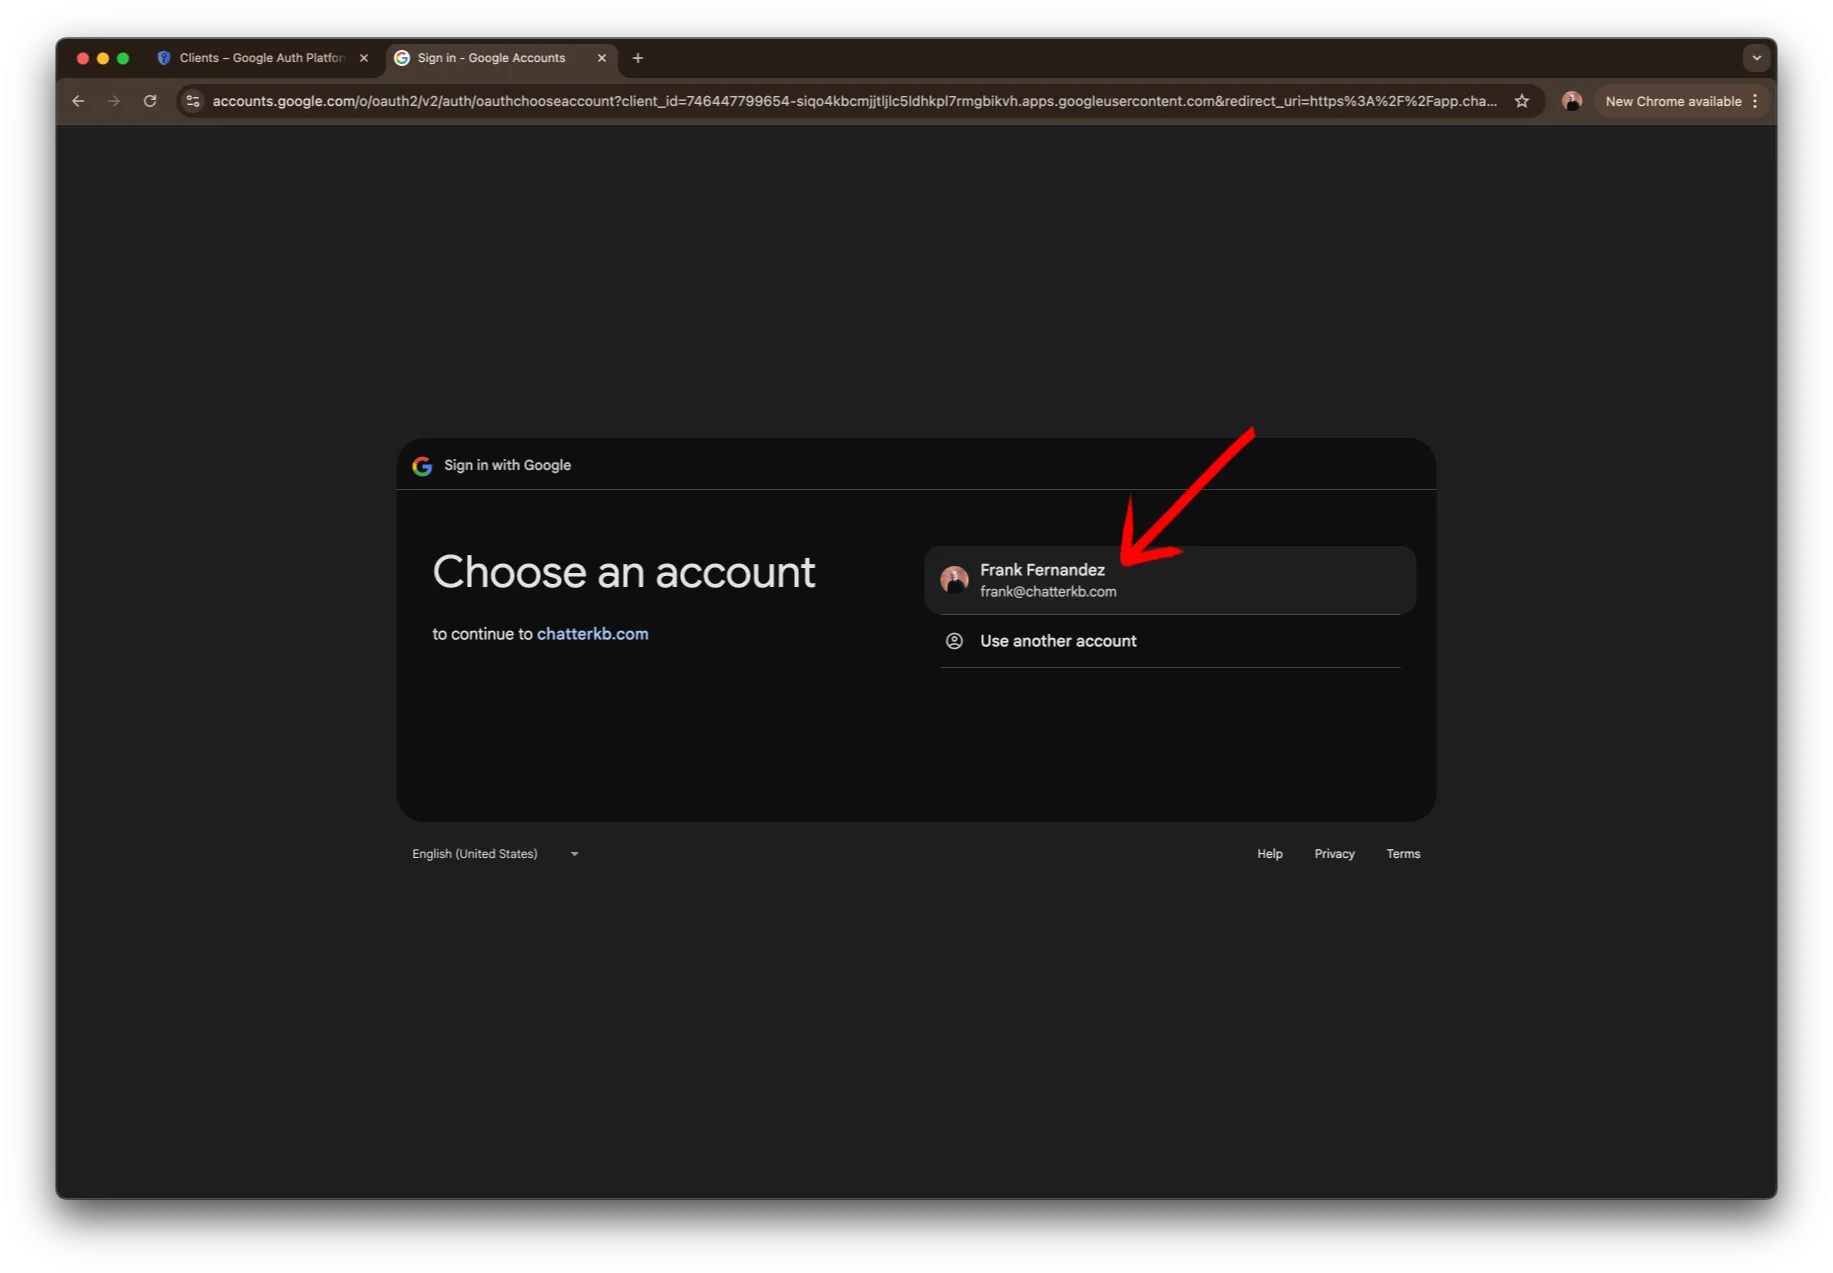Switch to Clients – Google Auth Platform tab
The image size is (1833, 1273).
263,58
